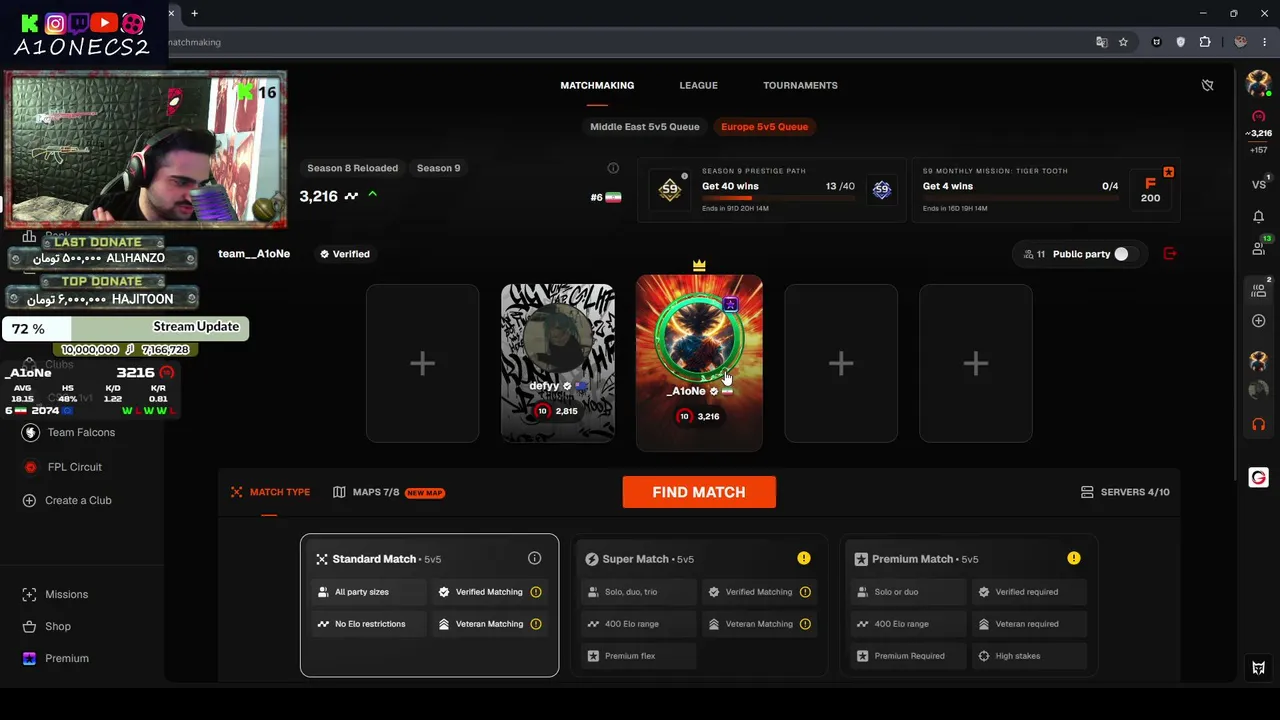Open the party members icon with badge 2
Image resolution: width=1280 pixels, height=720 pixels.
[1259, 289]
